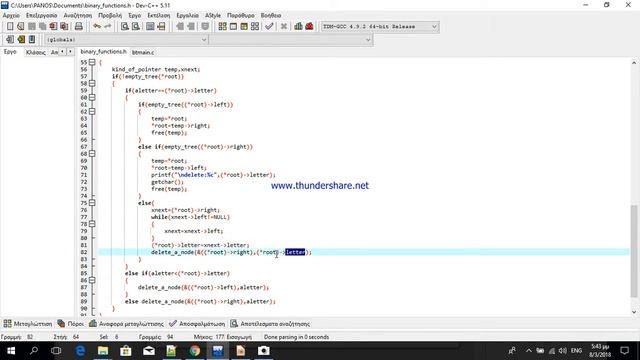The image size is (640, 360).
Task: Open the AStyle menu
Action: 213,16
